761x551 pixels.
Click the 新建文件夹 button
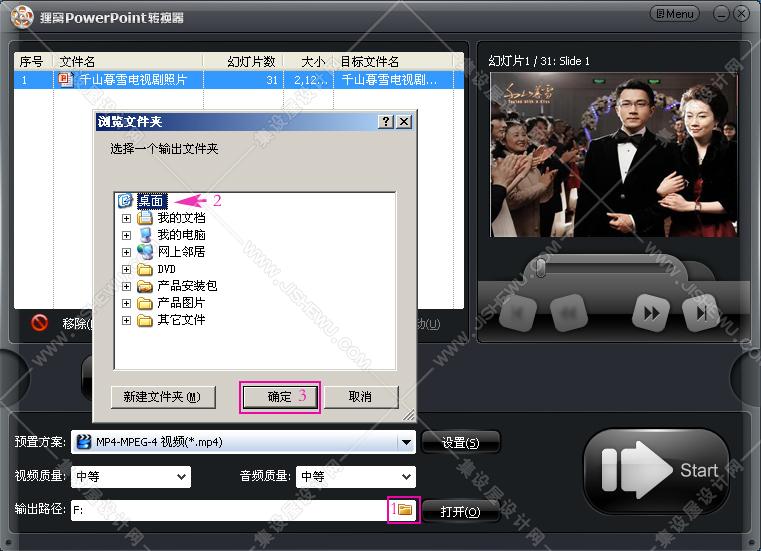click(x=163, y=397)
